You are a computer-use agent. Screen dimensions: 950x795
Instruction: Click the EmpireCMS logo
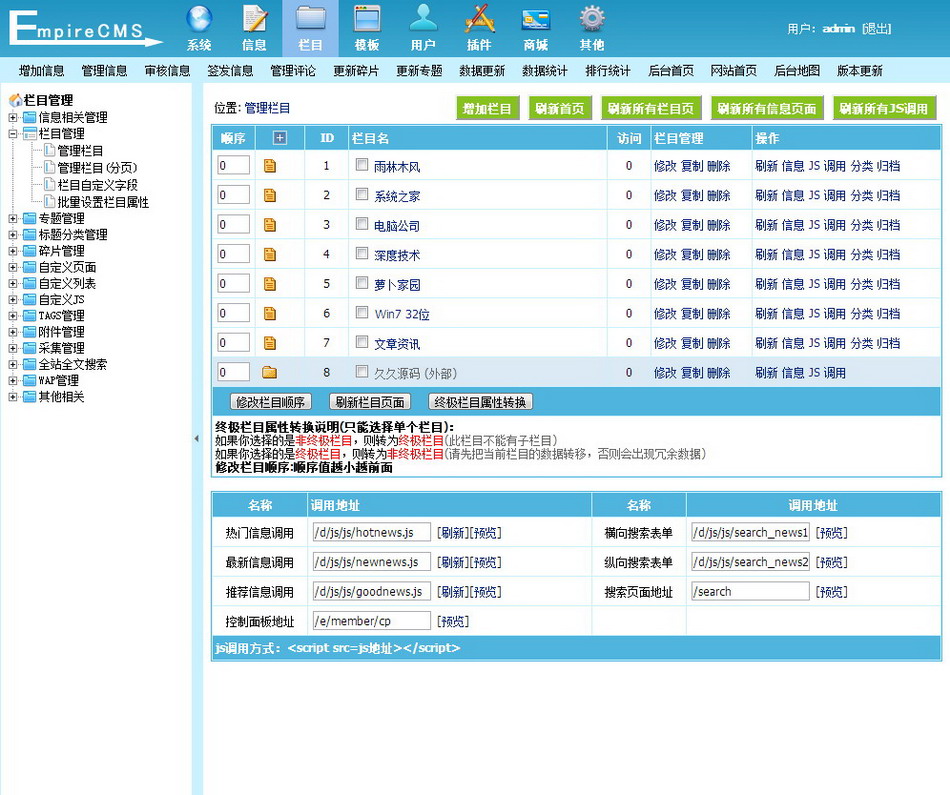pos(85,28)
